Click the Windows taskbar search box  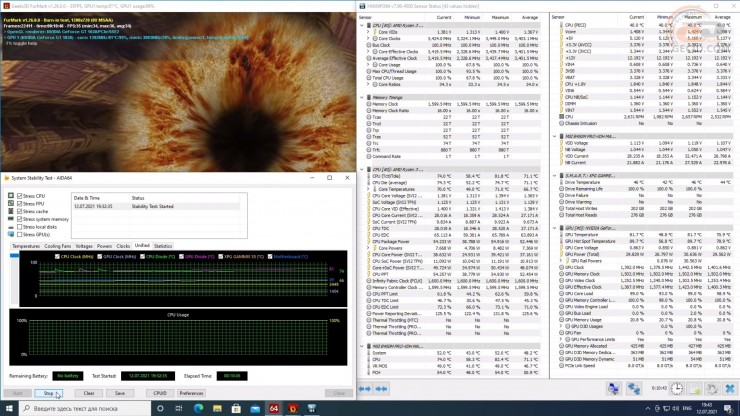click(x=85, y=408)
